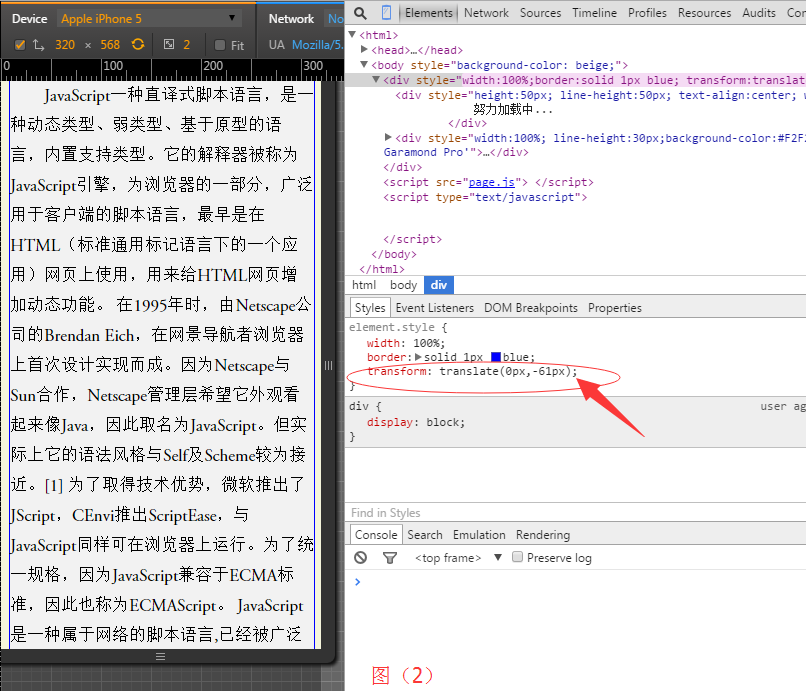Click the UA Mozilla/5 user agent field
This screenshot has width=806, height=691.
pyautogui.click(x=317, y=45)
